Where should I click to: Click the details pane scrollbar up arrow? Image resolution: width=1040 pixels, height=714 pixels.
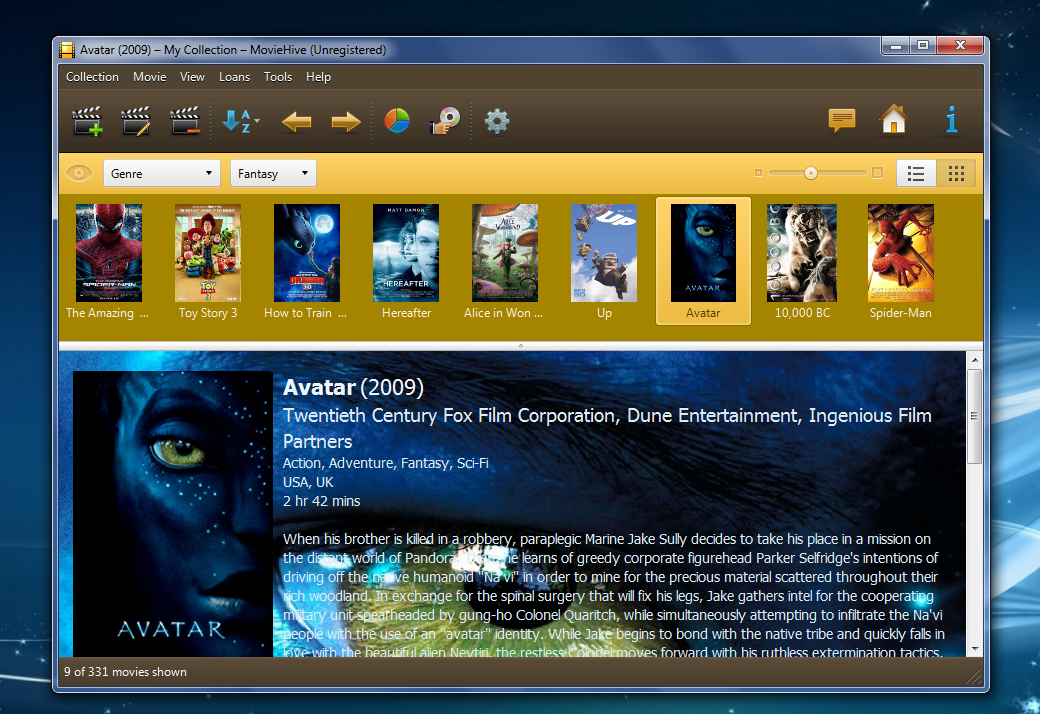click(x=974, y=360)
